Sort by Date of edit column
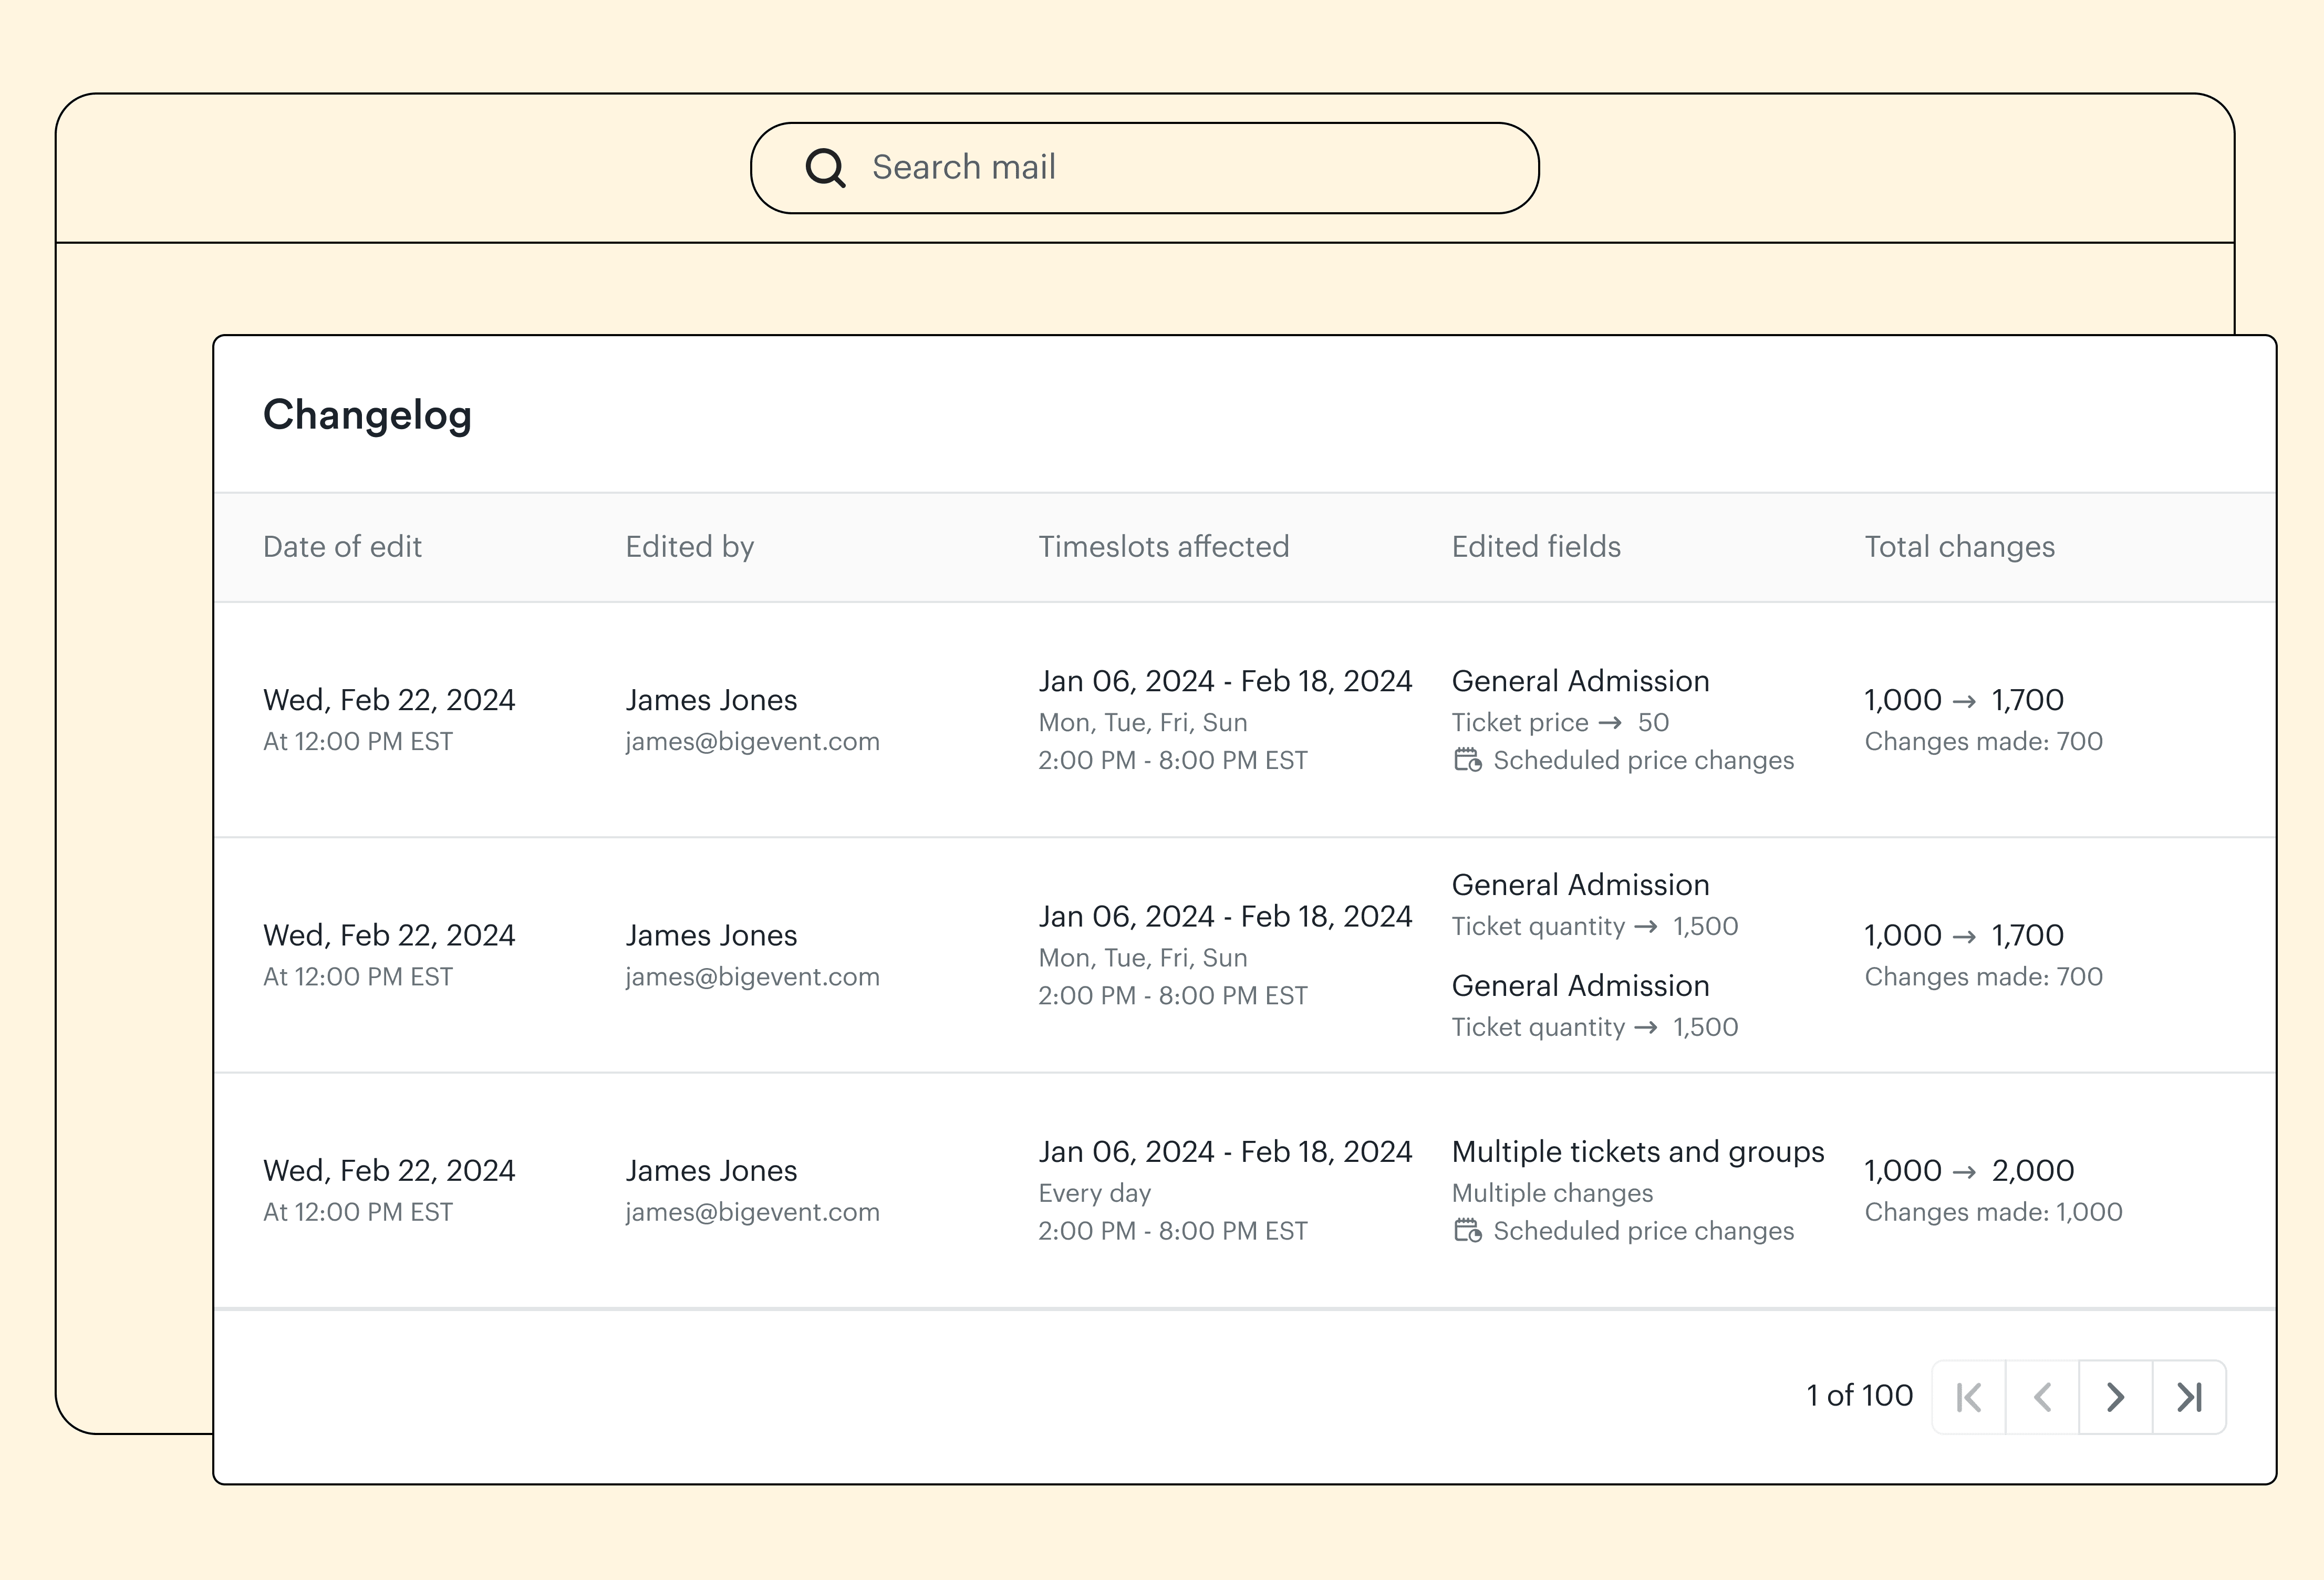Viewport: 2324px width, 1580px height. [342, 547]
